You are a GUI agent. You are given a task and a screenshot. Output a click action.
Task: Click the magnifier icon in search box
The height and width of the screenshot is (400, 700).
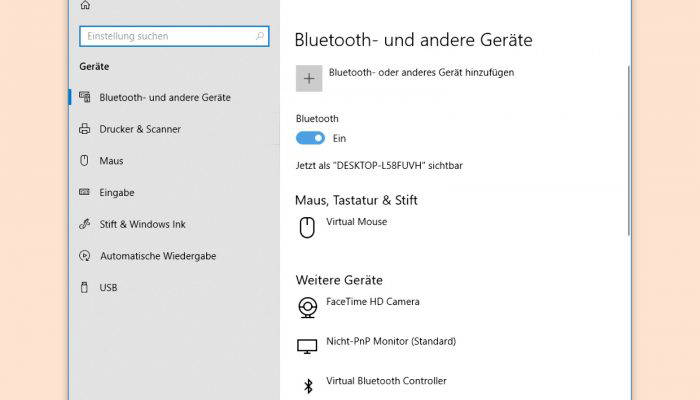coord(259,36)
